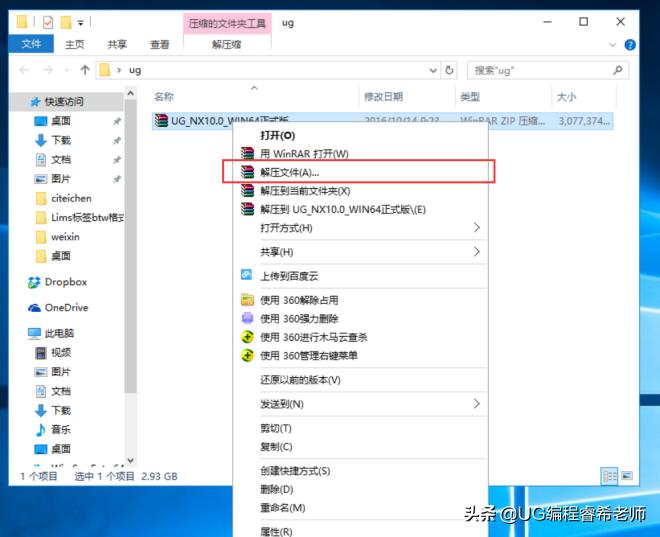660x537 pixels.
Task: Expand the 打开方式(H) submenu arrow
Action: tap(476, 228)
